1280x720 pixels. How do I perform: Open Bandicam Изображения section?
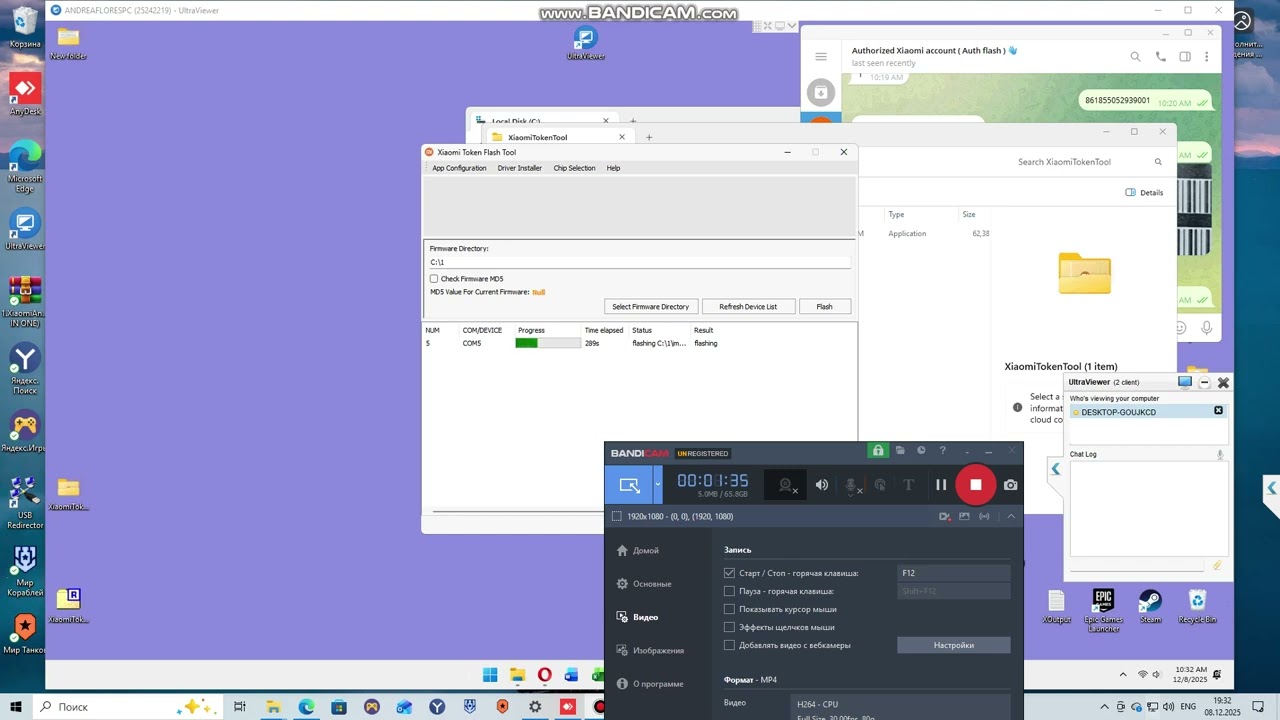point(650,650)
